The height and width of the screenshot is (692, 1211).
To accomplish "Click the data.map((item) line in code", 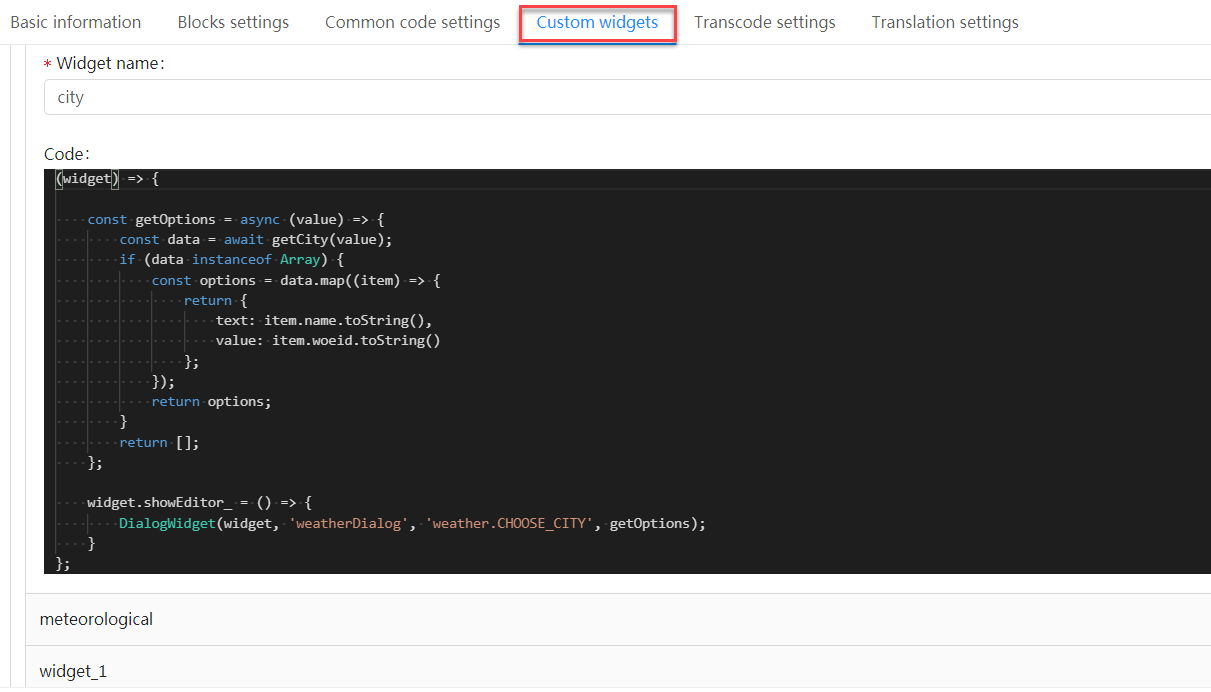I will (296, 280).
